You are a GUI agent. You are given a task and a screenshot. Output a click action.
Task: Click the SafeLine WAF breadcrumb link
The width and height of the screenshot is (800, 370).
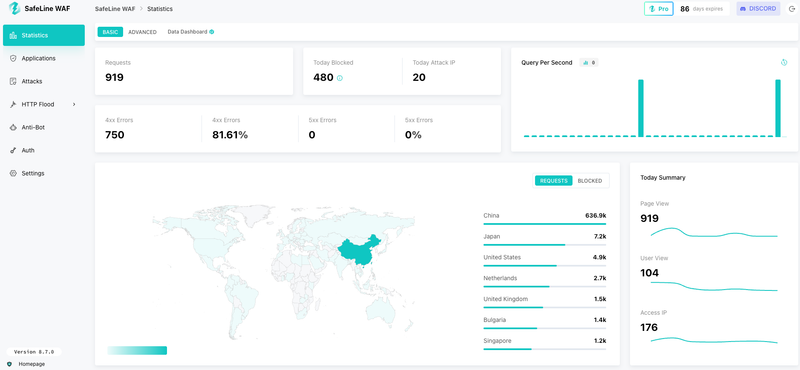(x=115, y=9)
